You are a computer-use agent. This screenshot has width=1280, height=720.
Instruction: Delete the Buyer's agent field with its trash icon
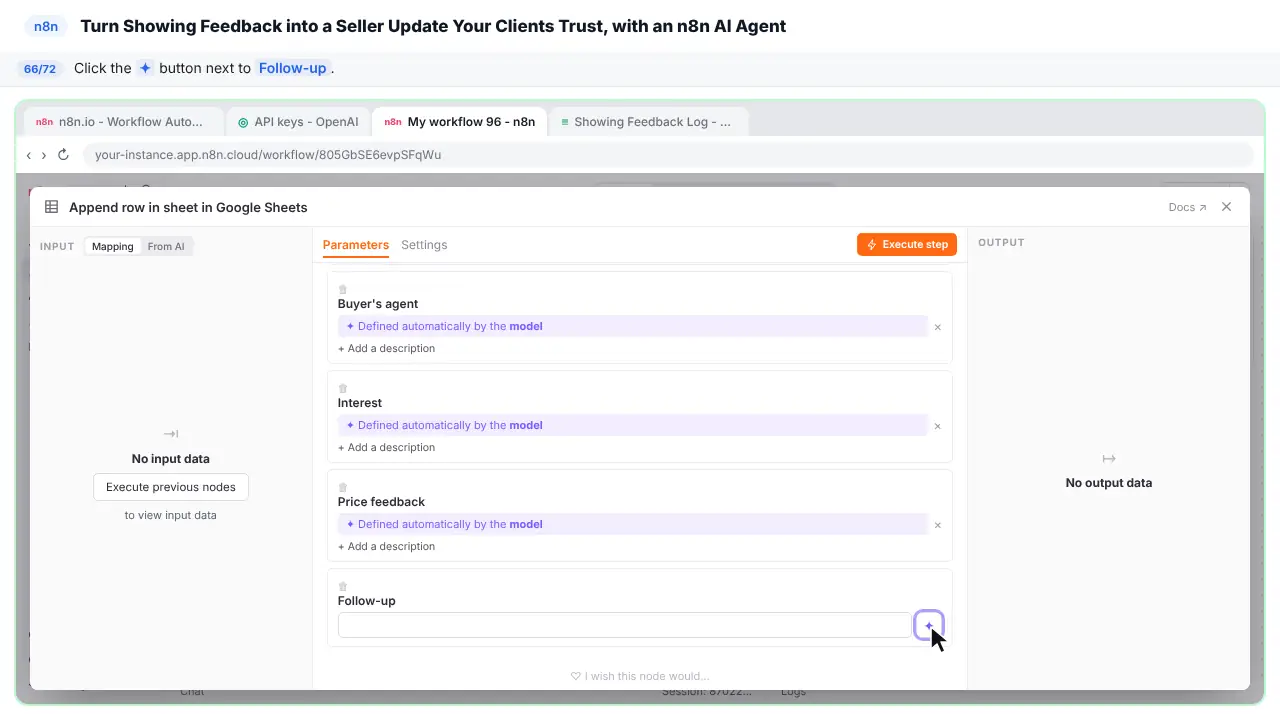tap(343, 290)
